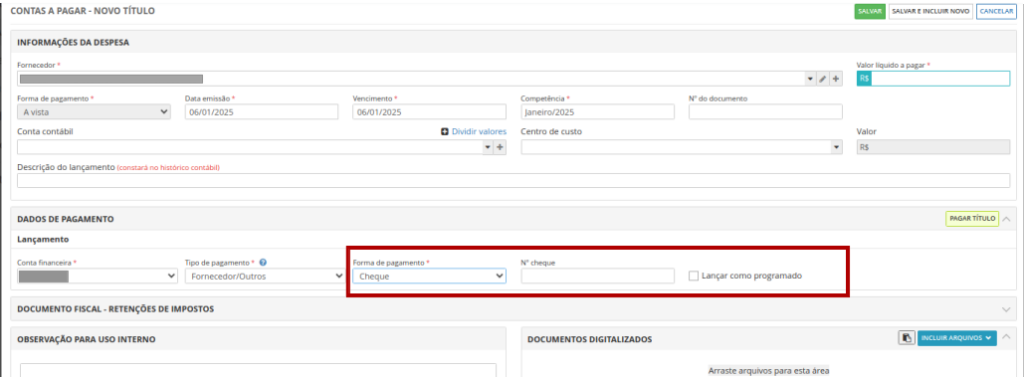
Task: Click the plus-square icon of Dividir valores
Action: (x=445, y=132)
